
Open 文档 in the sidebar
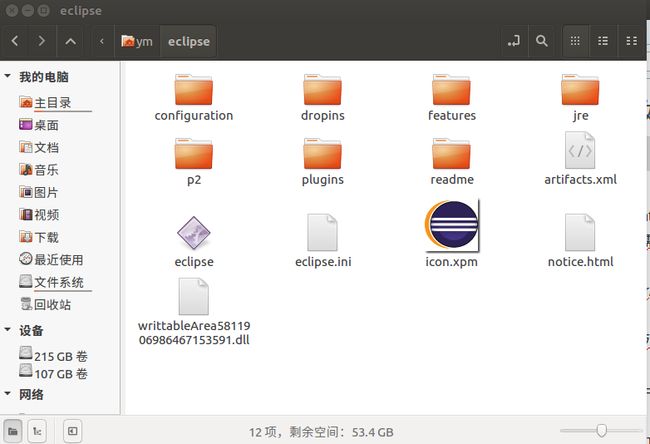39,147
